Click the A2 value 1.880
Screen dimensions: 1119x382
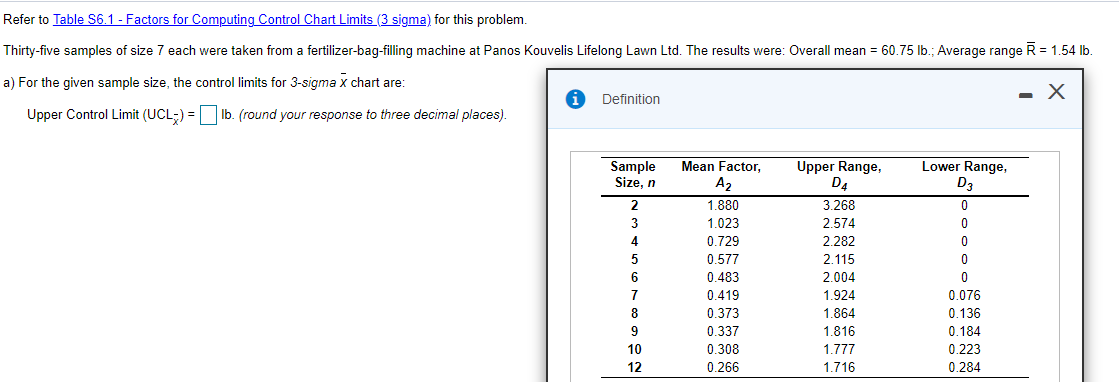click(722, 206)
